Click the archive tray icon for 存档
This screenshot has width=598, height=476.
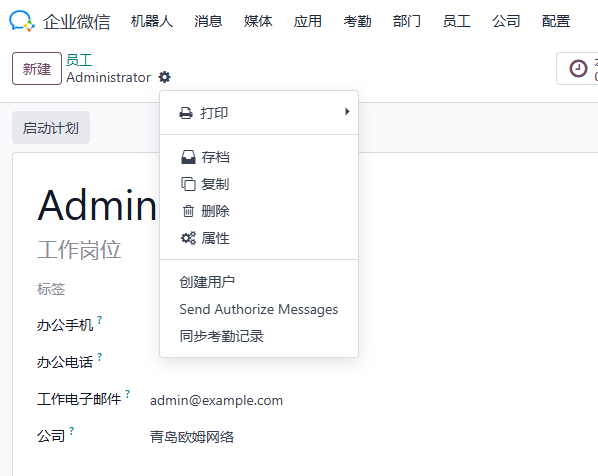188,157
